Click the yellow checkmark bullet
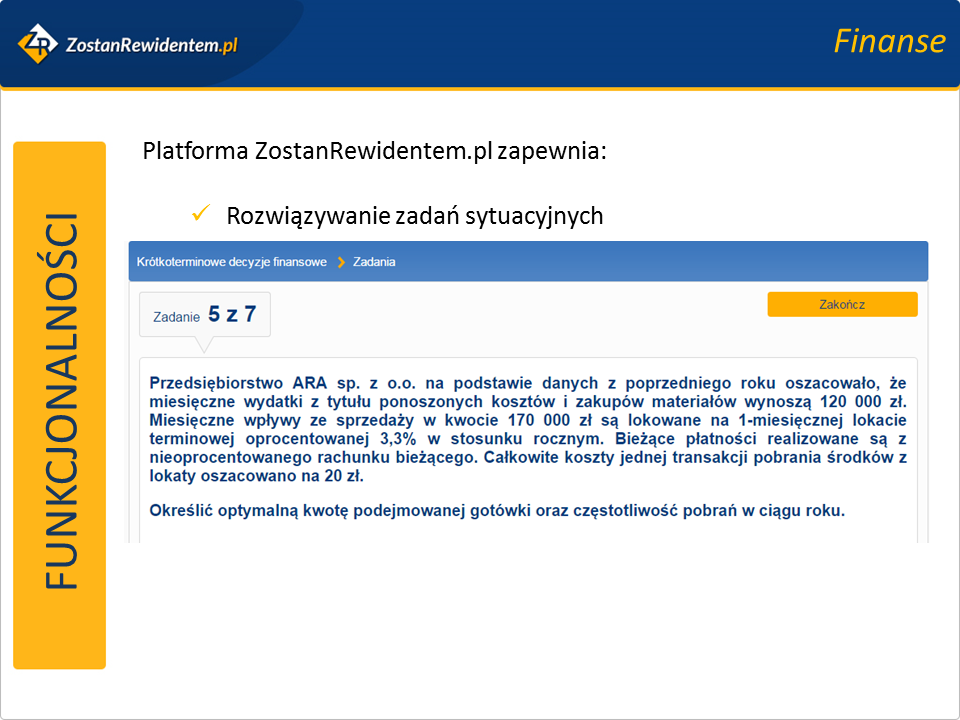Viewport: 960px width, 720px height. pos(199,214)
